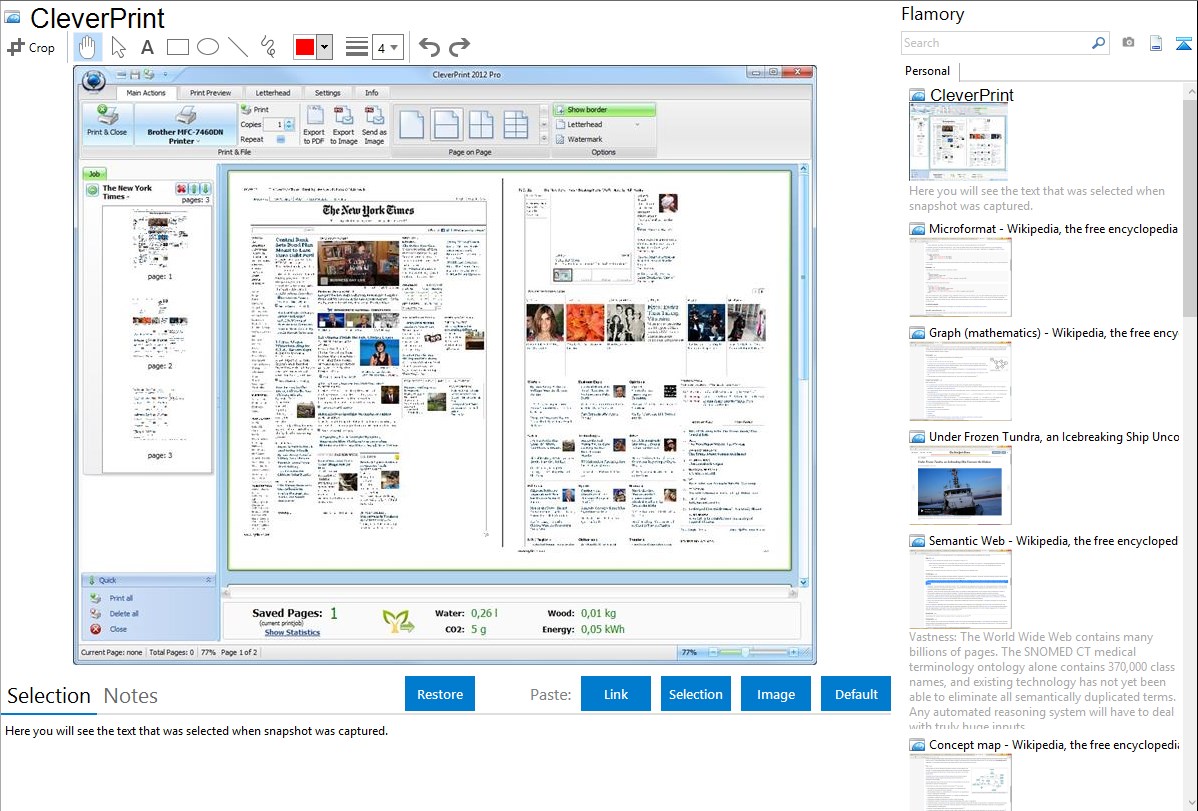Click the Restore button
The width and height of the screenshot is (1198, 811).
[440, 694]
